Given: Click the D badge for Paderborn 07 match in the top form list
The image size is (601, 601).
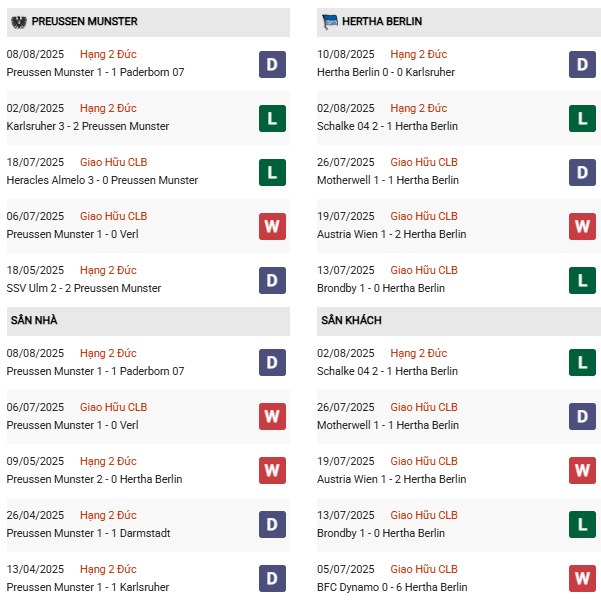Looking at the screenshot, I should point(271,64).
